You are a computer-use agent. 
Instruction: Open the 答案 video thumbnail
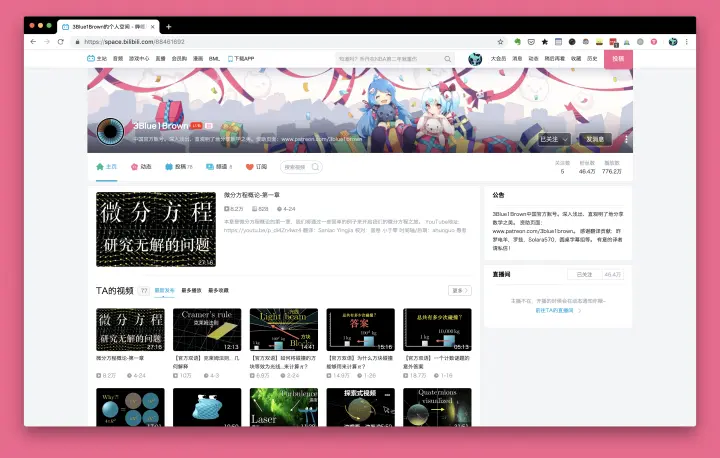coord(360,330)
